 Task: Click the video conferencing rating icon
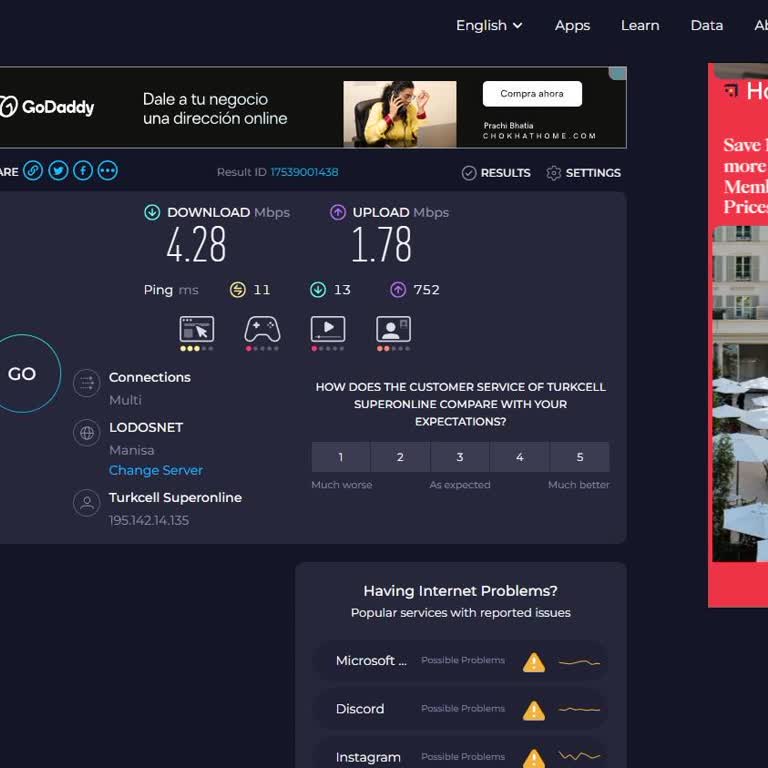[393, 329]
